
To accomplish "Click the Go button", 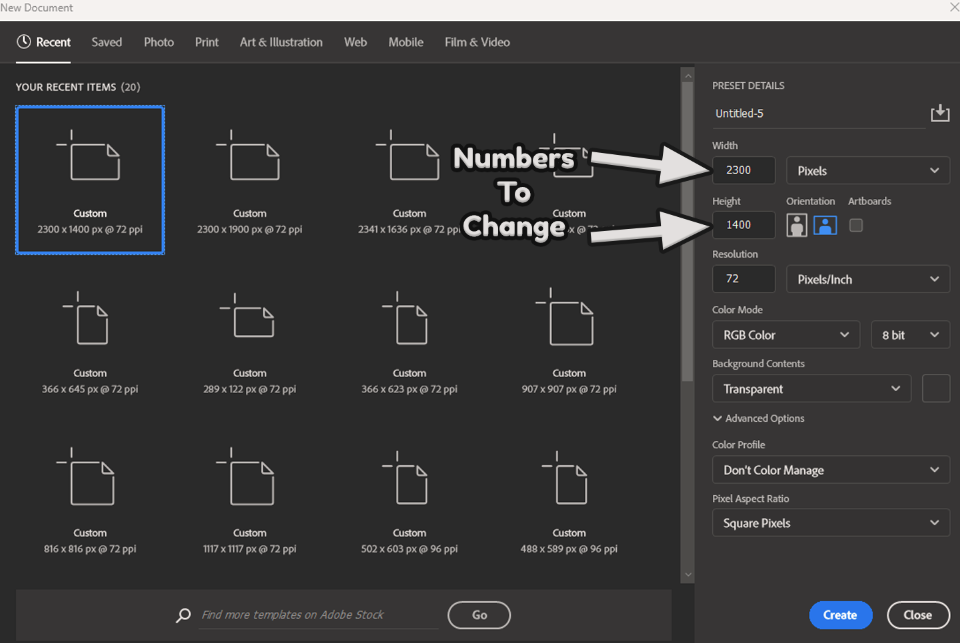I will click(479, 615).
